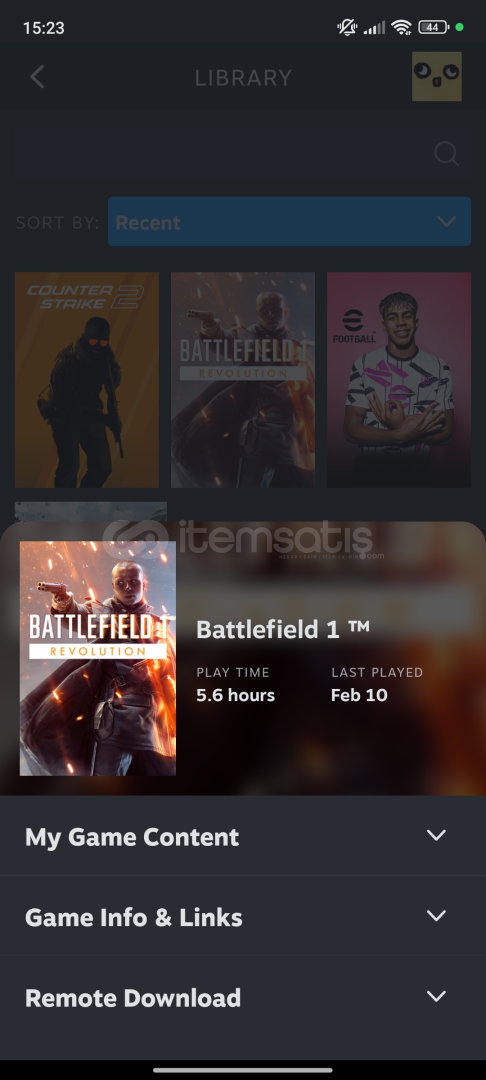Expand My Game Content section
486x1080 pixels.
point(243,836)
